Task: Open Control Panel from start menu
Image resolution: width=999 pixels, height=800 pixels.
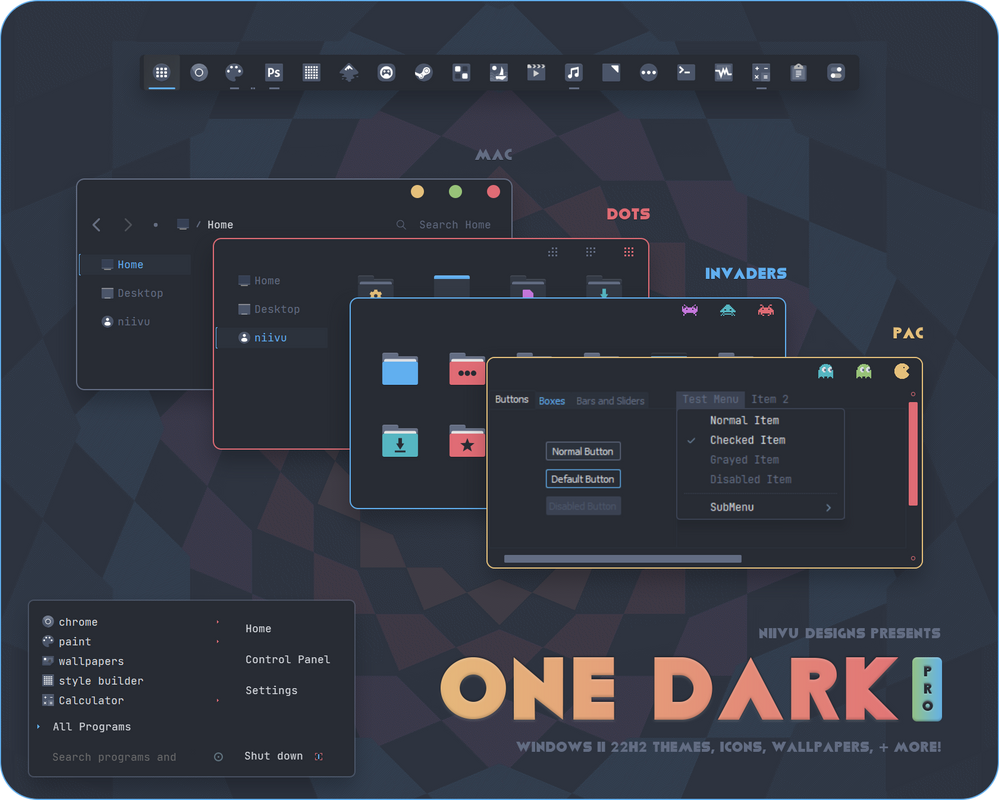Action: point(287,660)
